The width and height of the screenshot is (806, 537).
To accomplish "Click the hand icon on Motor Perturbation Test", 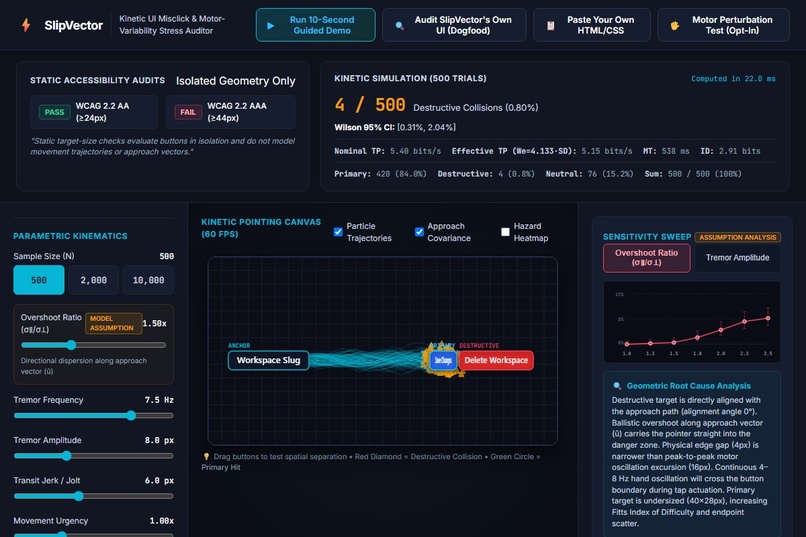I will point(674,25).
